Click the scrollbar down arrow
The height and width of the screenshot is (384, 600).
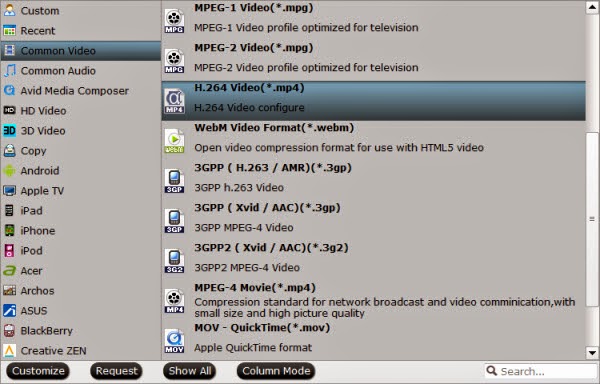592,353
